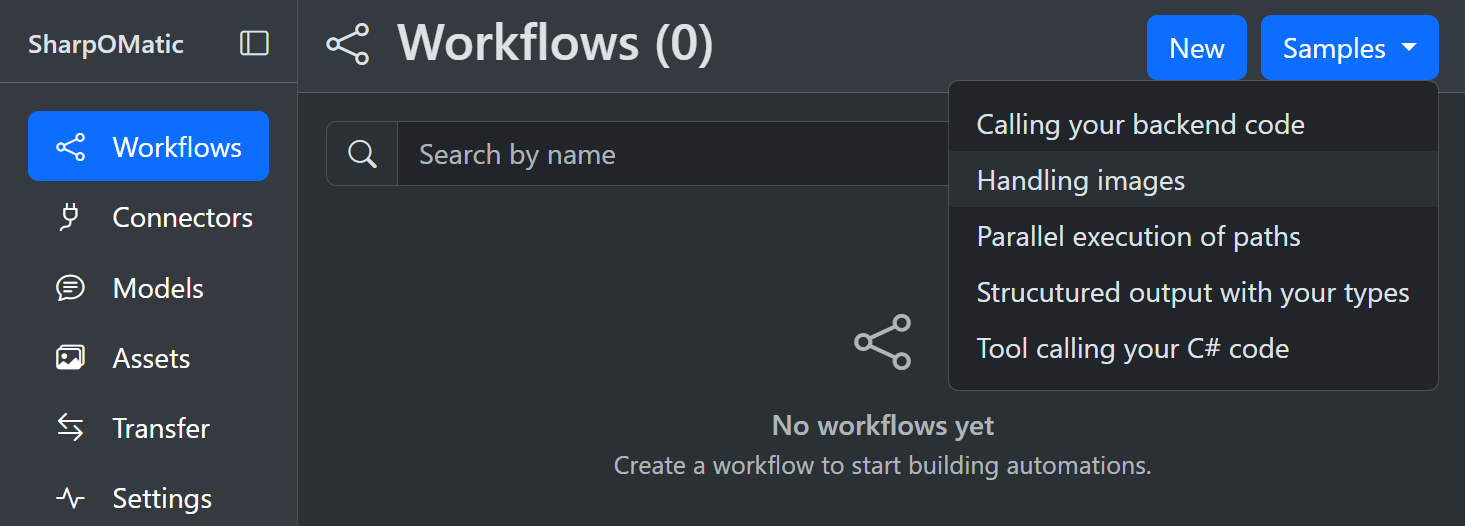Choose 'Handling images' sample

point(1080,180)
